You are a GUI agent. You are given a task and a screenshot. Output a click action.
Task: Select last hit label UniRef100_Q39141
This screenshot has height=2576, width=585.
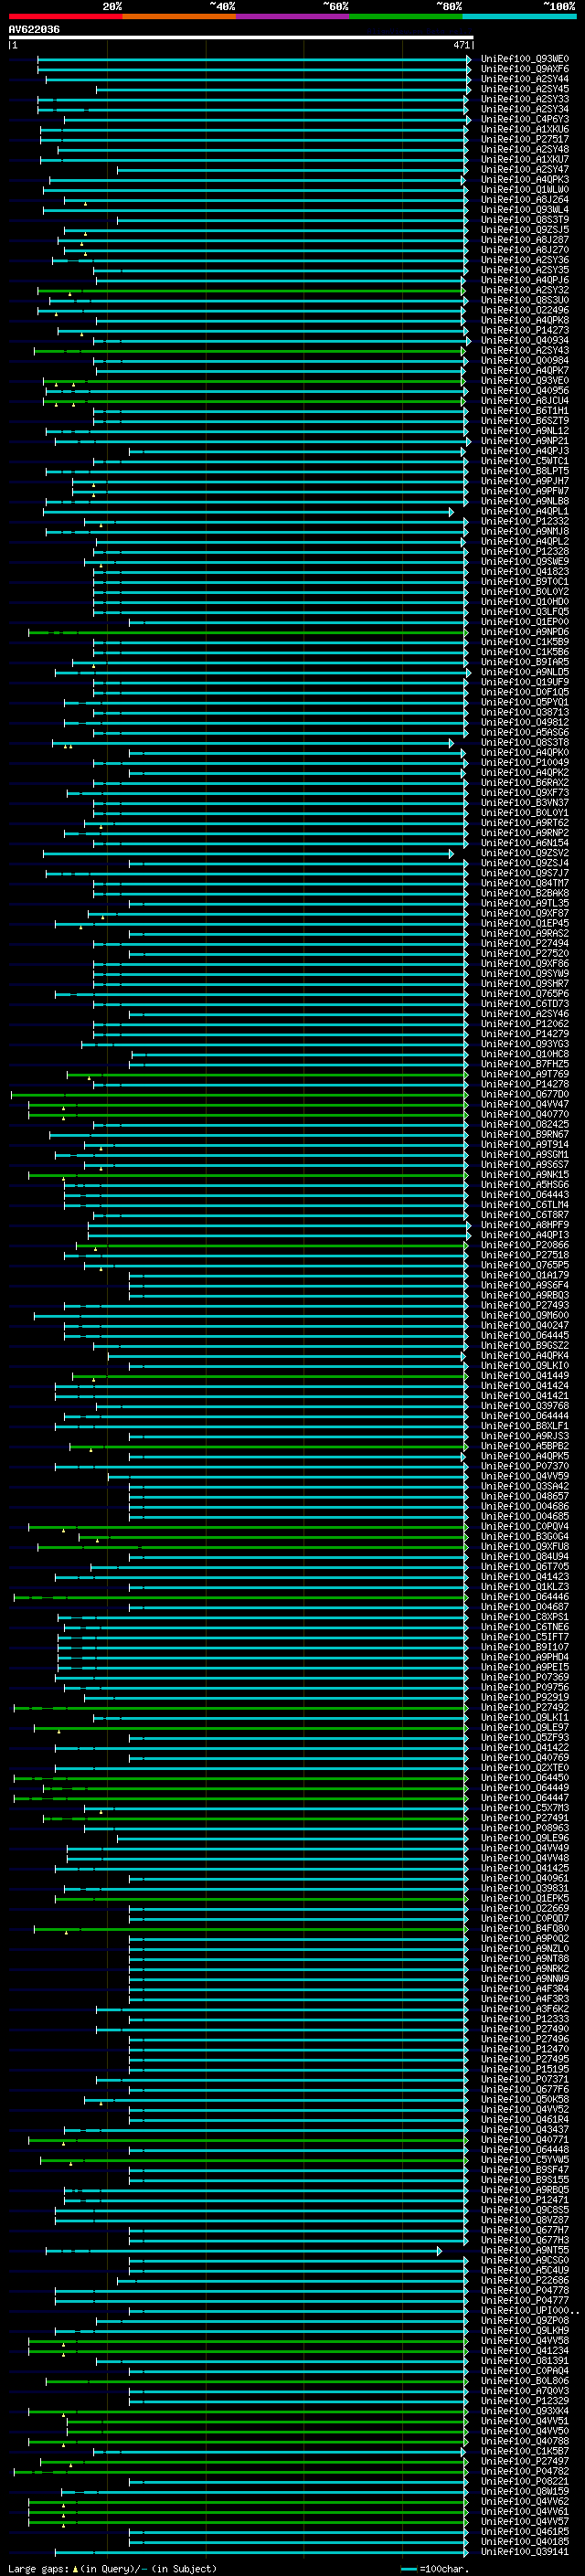pyautogui.click(x=525, y=2552)
